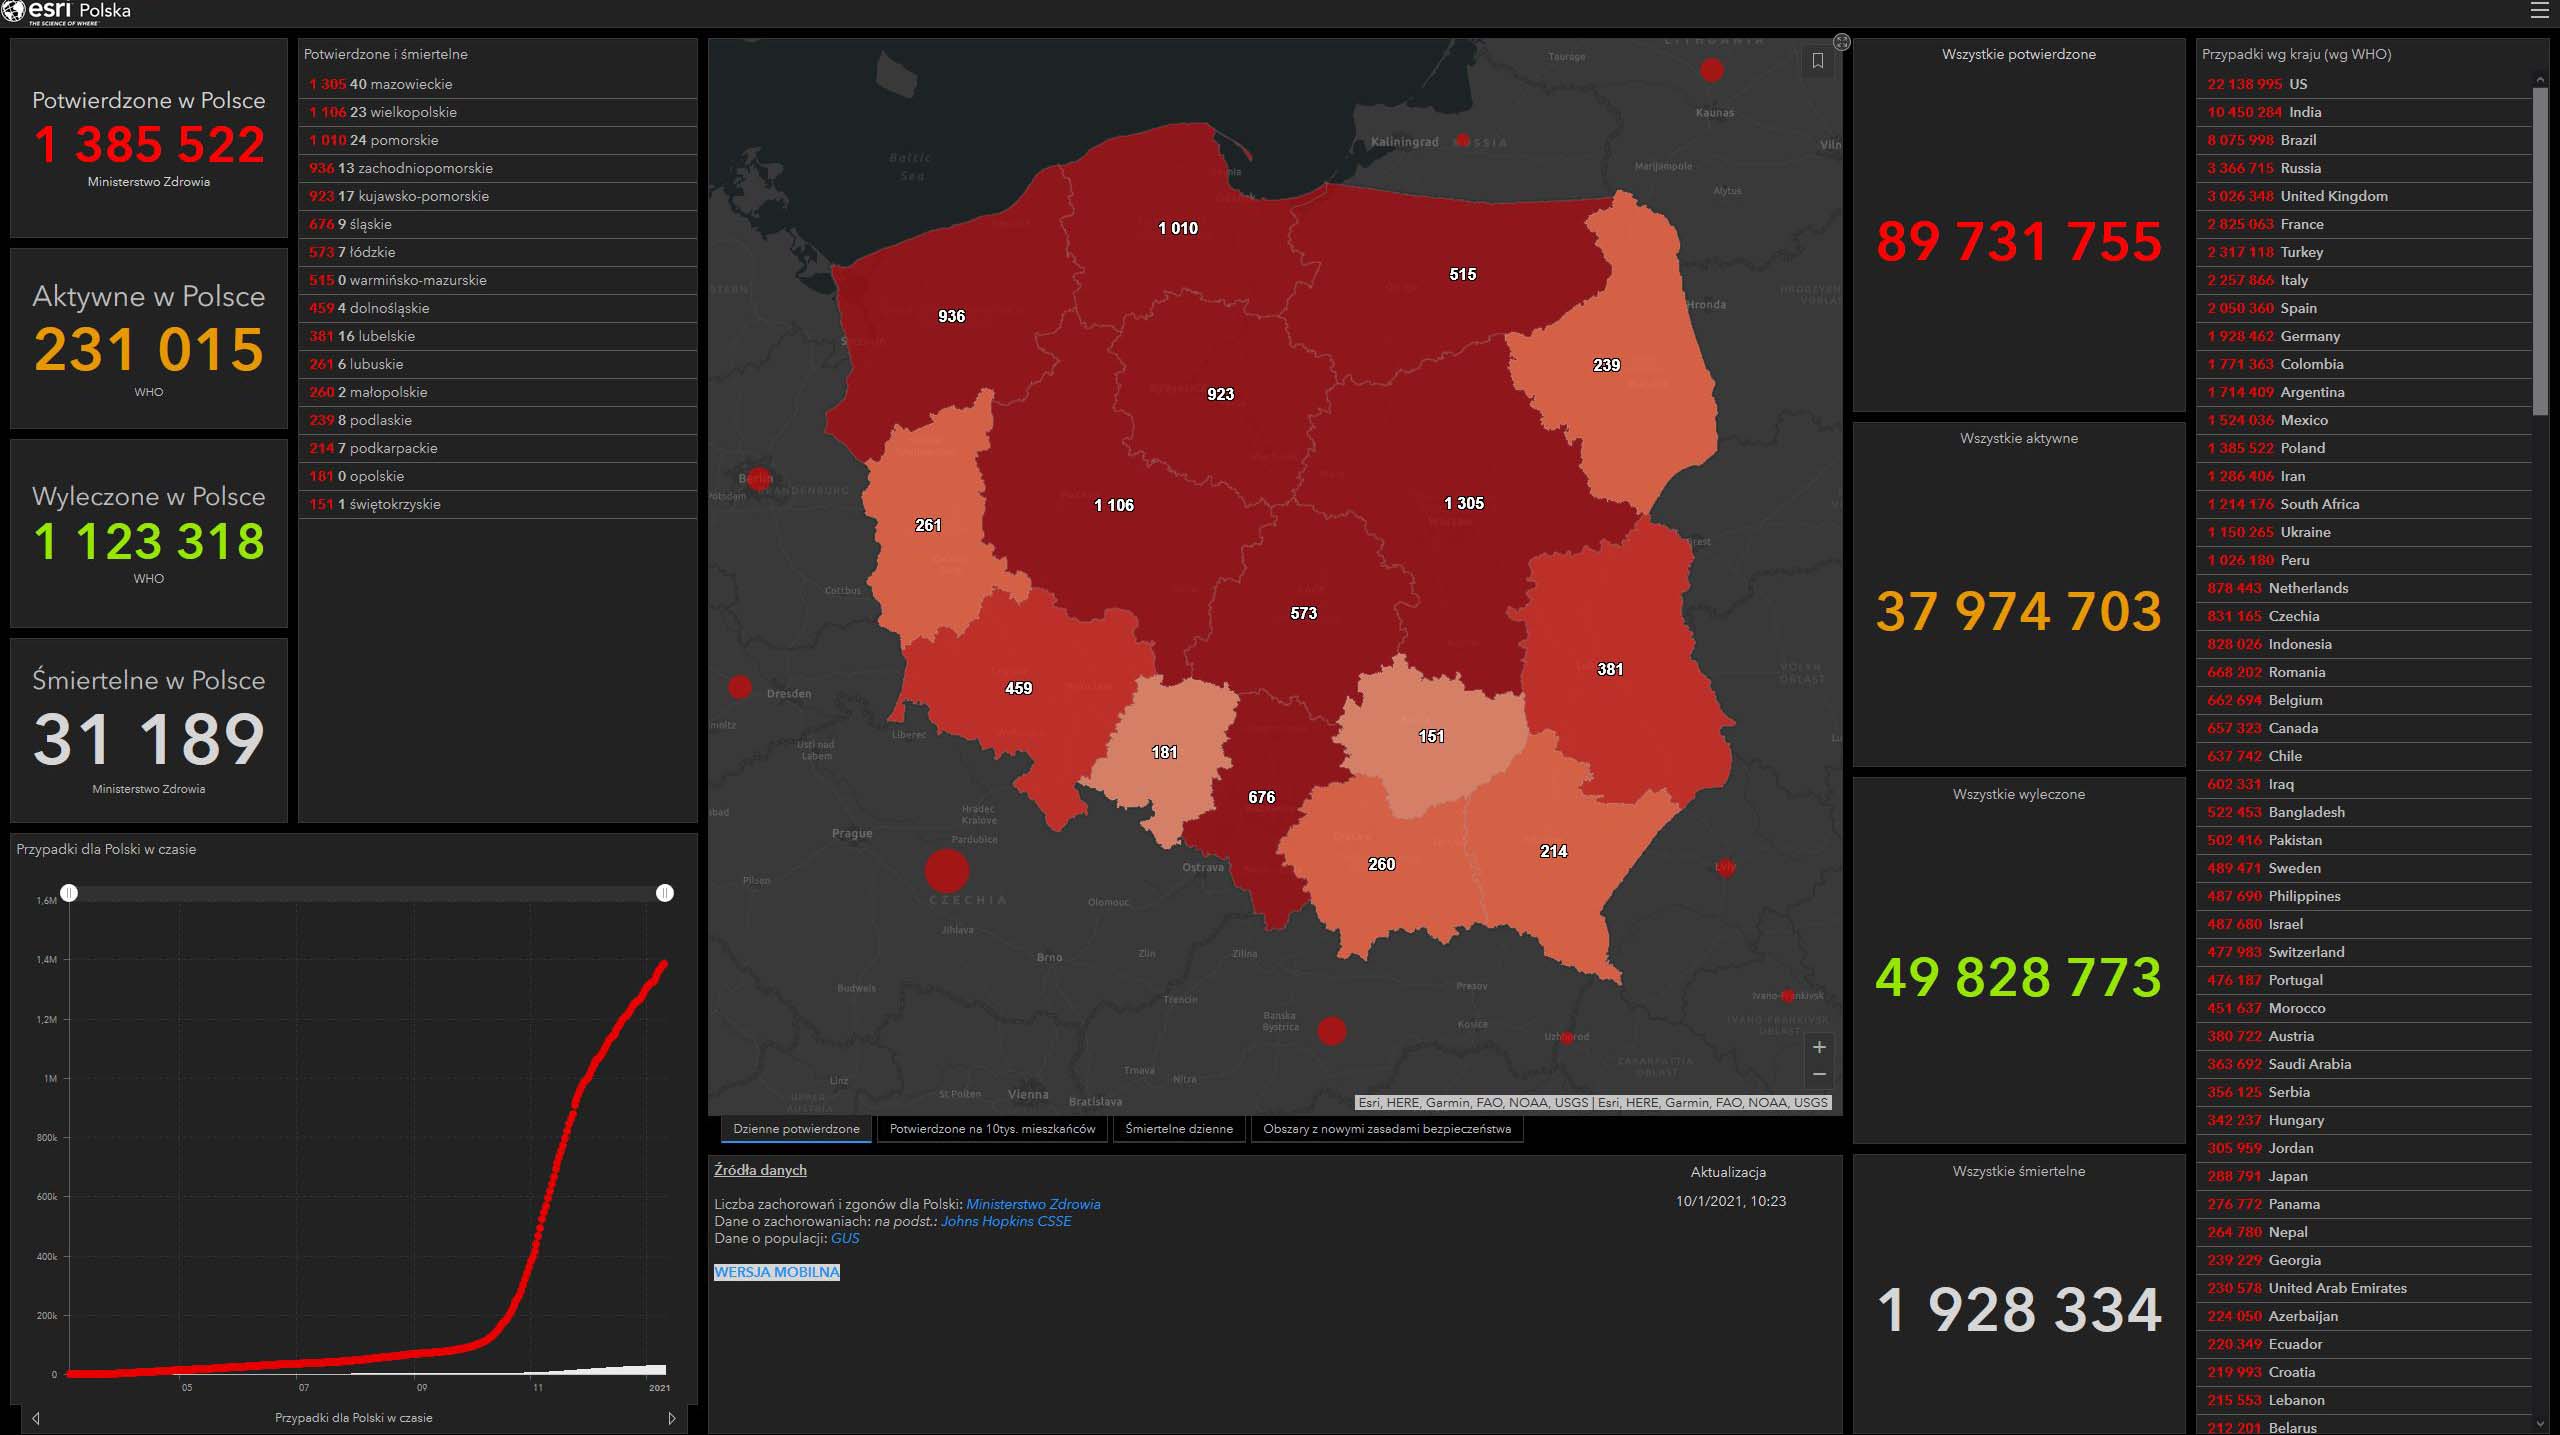
Task: Open the WERSJA MOBILNA link
Action: pos(777,1272)
